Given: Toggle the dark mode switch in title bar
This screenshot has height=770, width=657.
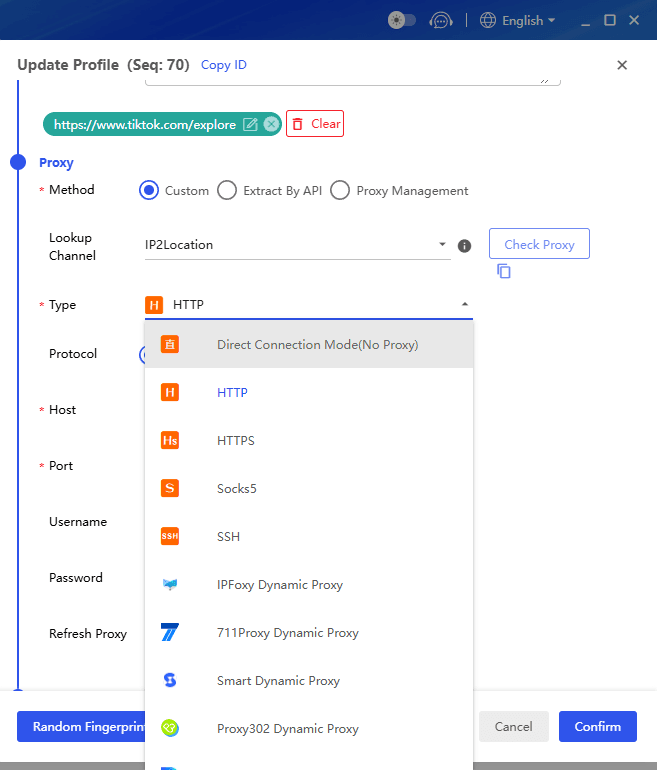Looking at the screenshot, I should [x=402, y=20].
